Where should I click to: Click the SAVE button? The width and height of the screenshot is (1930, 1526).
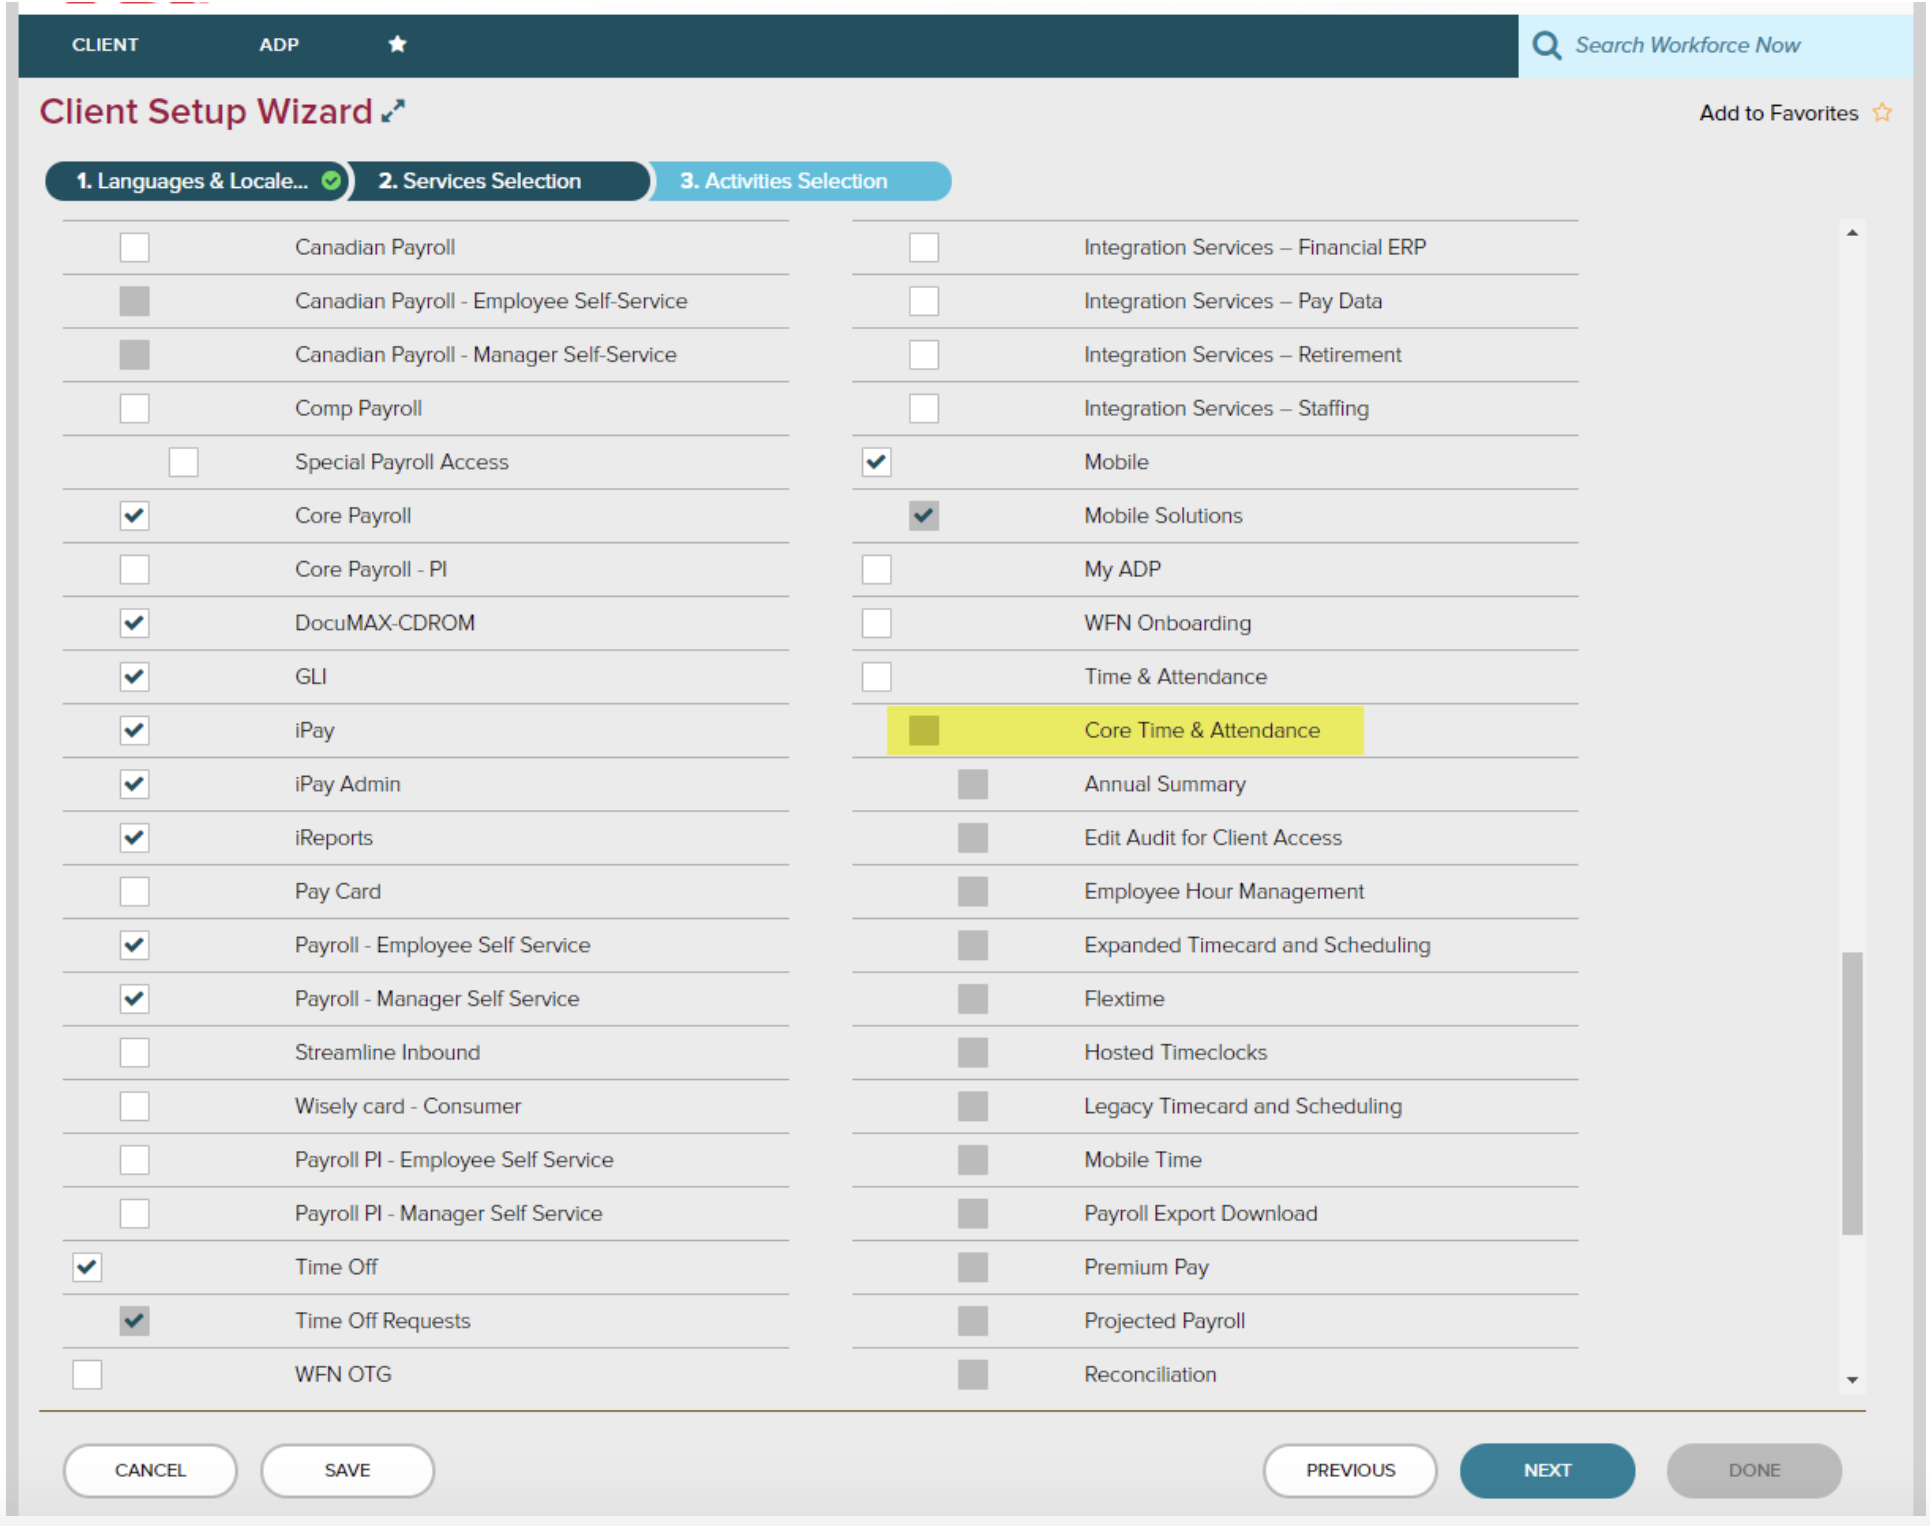coord(347,1470)
